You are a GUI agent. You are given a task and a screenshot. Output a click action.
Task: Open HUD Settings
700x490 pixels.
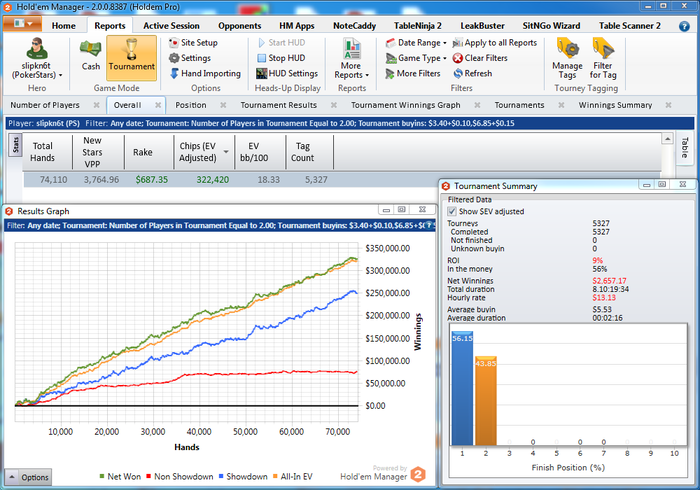[x=287, y=74]
